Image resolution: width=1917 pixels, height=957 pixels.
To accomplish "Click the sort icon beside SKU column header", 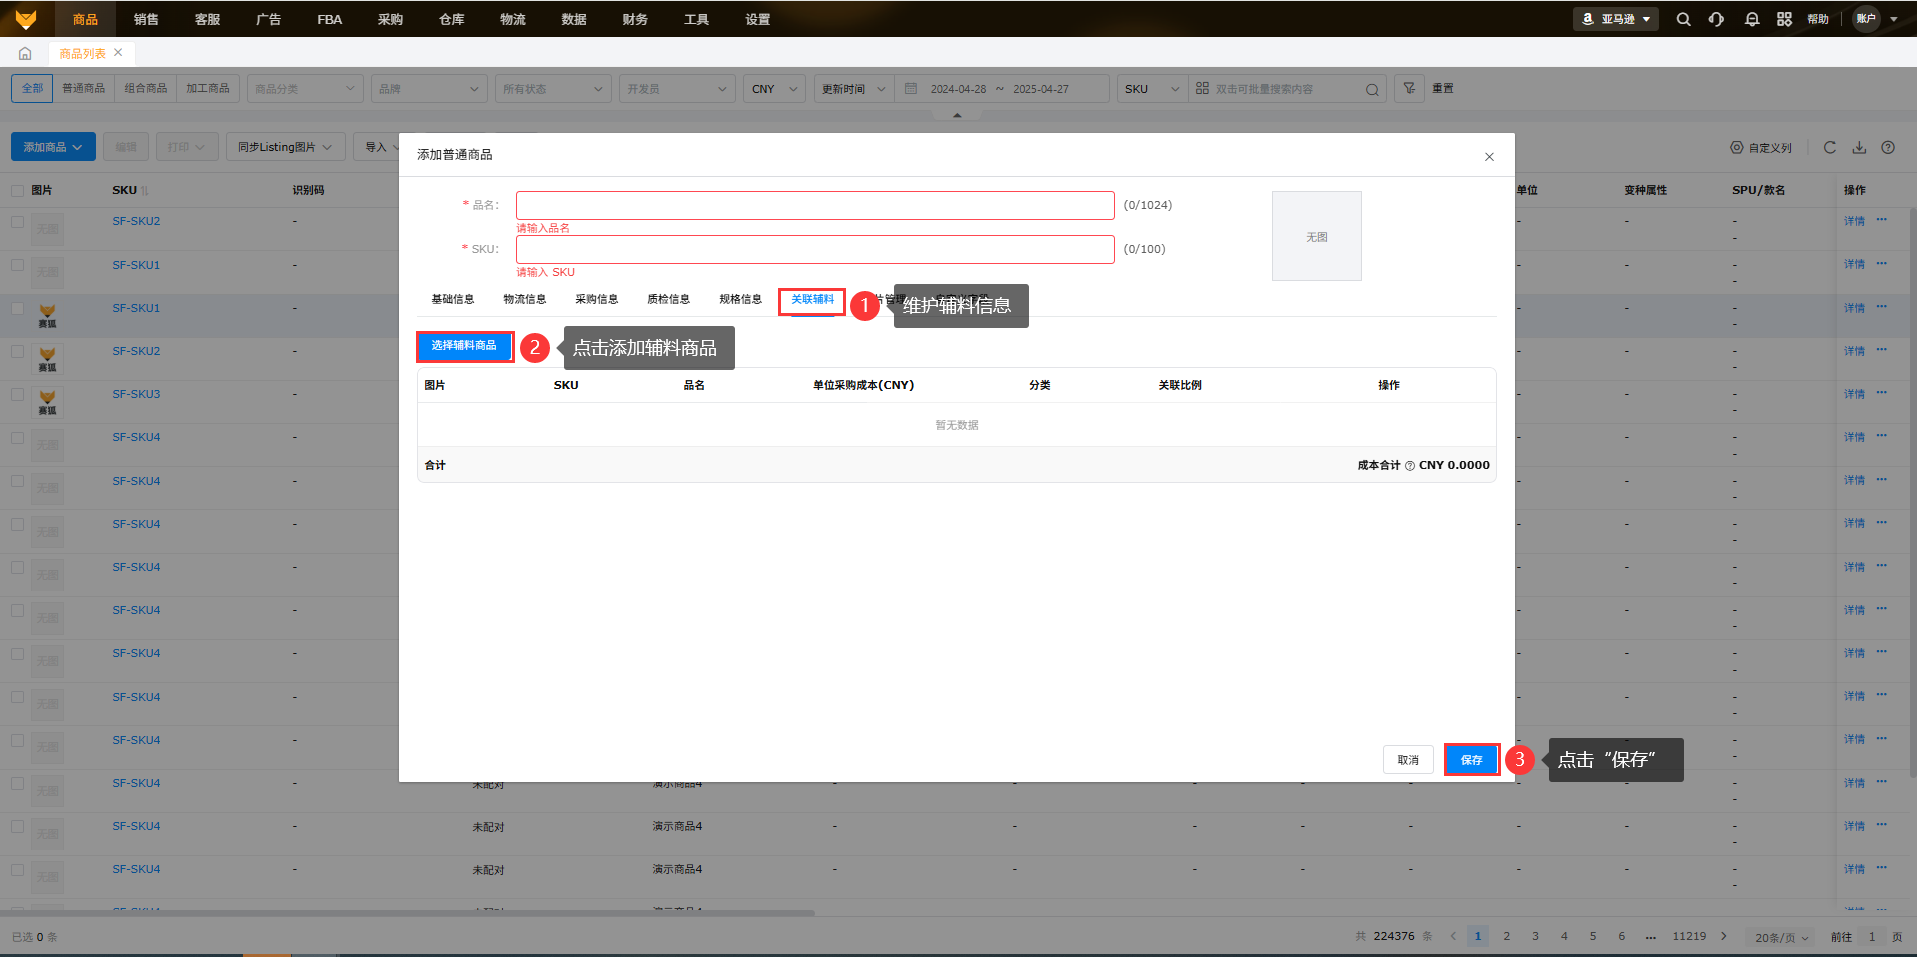I will 145,191.
